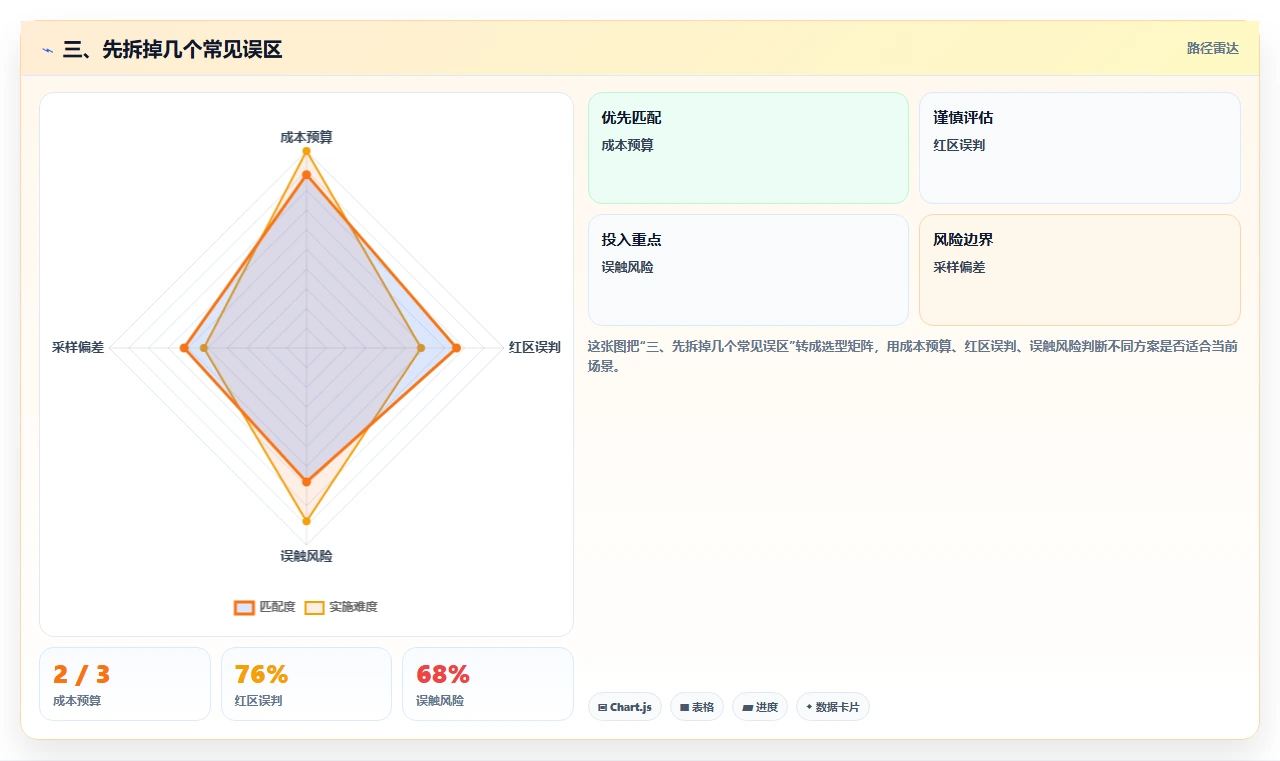Click the 表格 chip
The image size is (1280, 761).
[696, 707]
